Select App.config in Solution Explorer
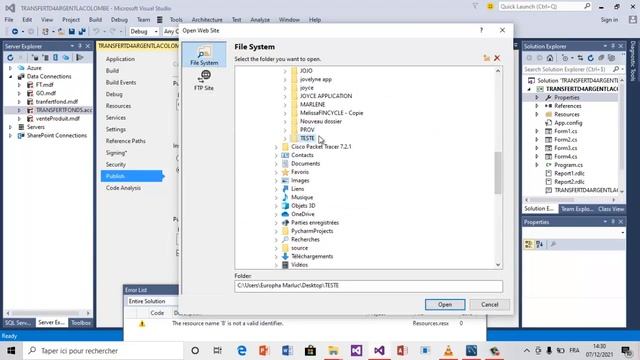 (x=568, y=123)
